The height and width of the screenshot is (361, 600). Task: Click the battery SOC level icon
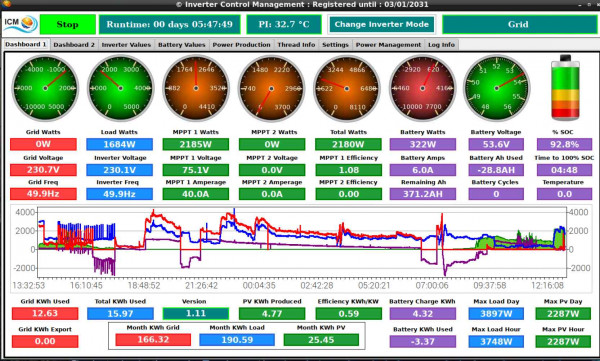coord(565,88)
